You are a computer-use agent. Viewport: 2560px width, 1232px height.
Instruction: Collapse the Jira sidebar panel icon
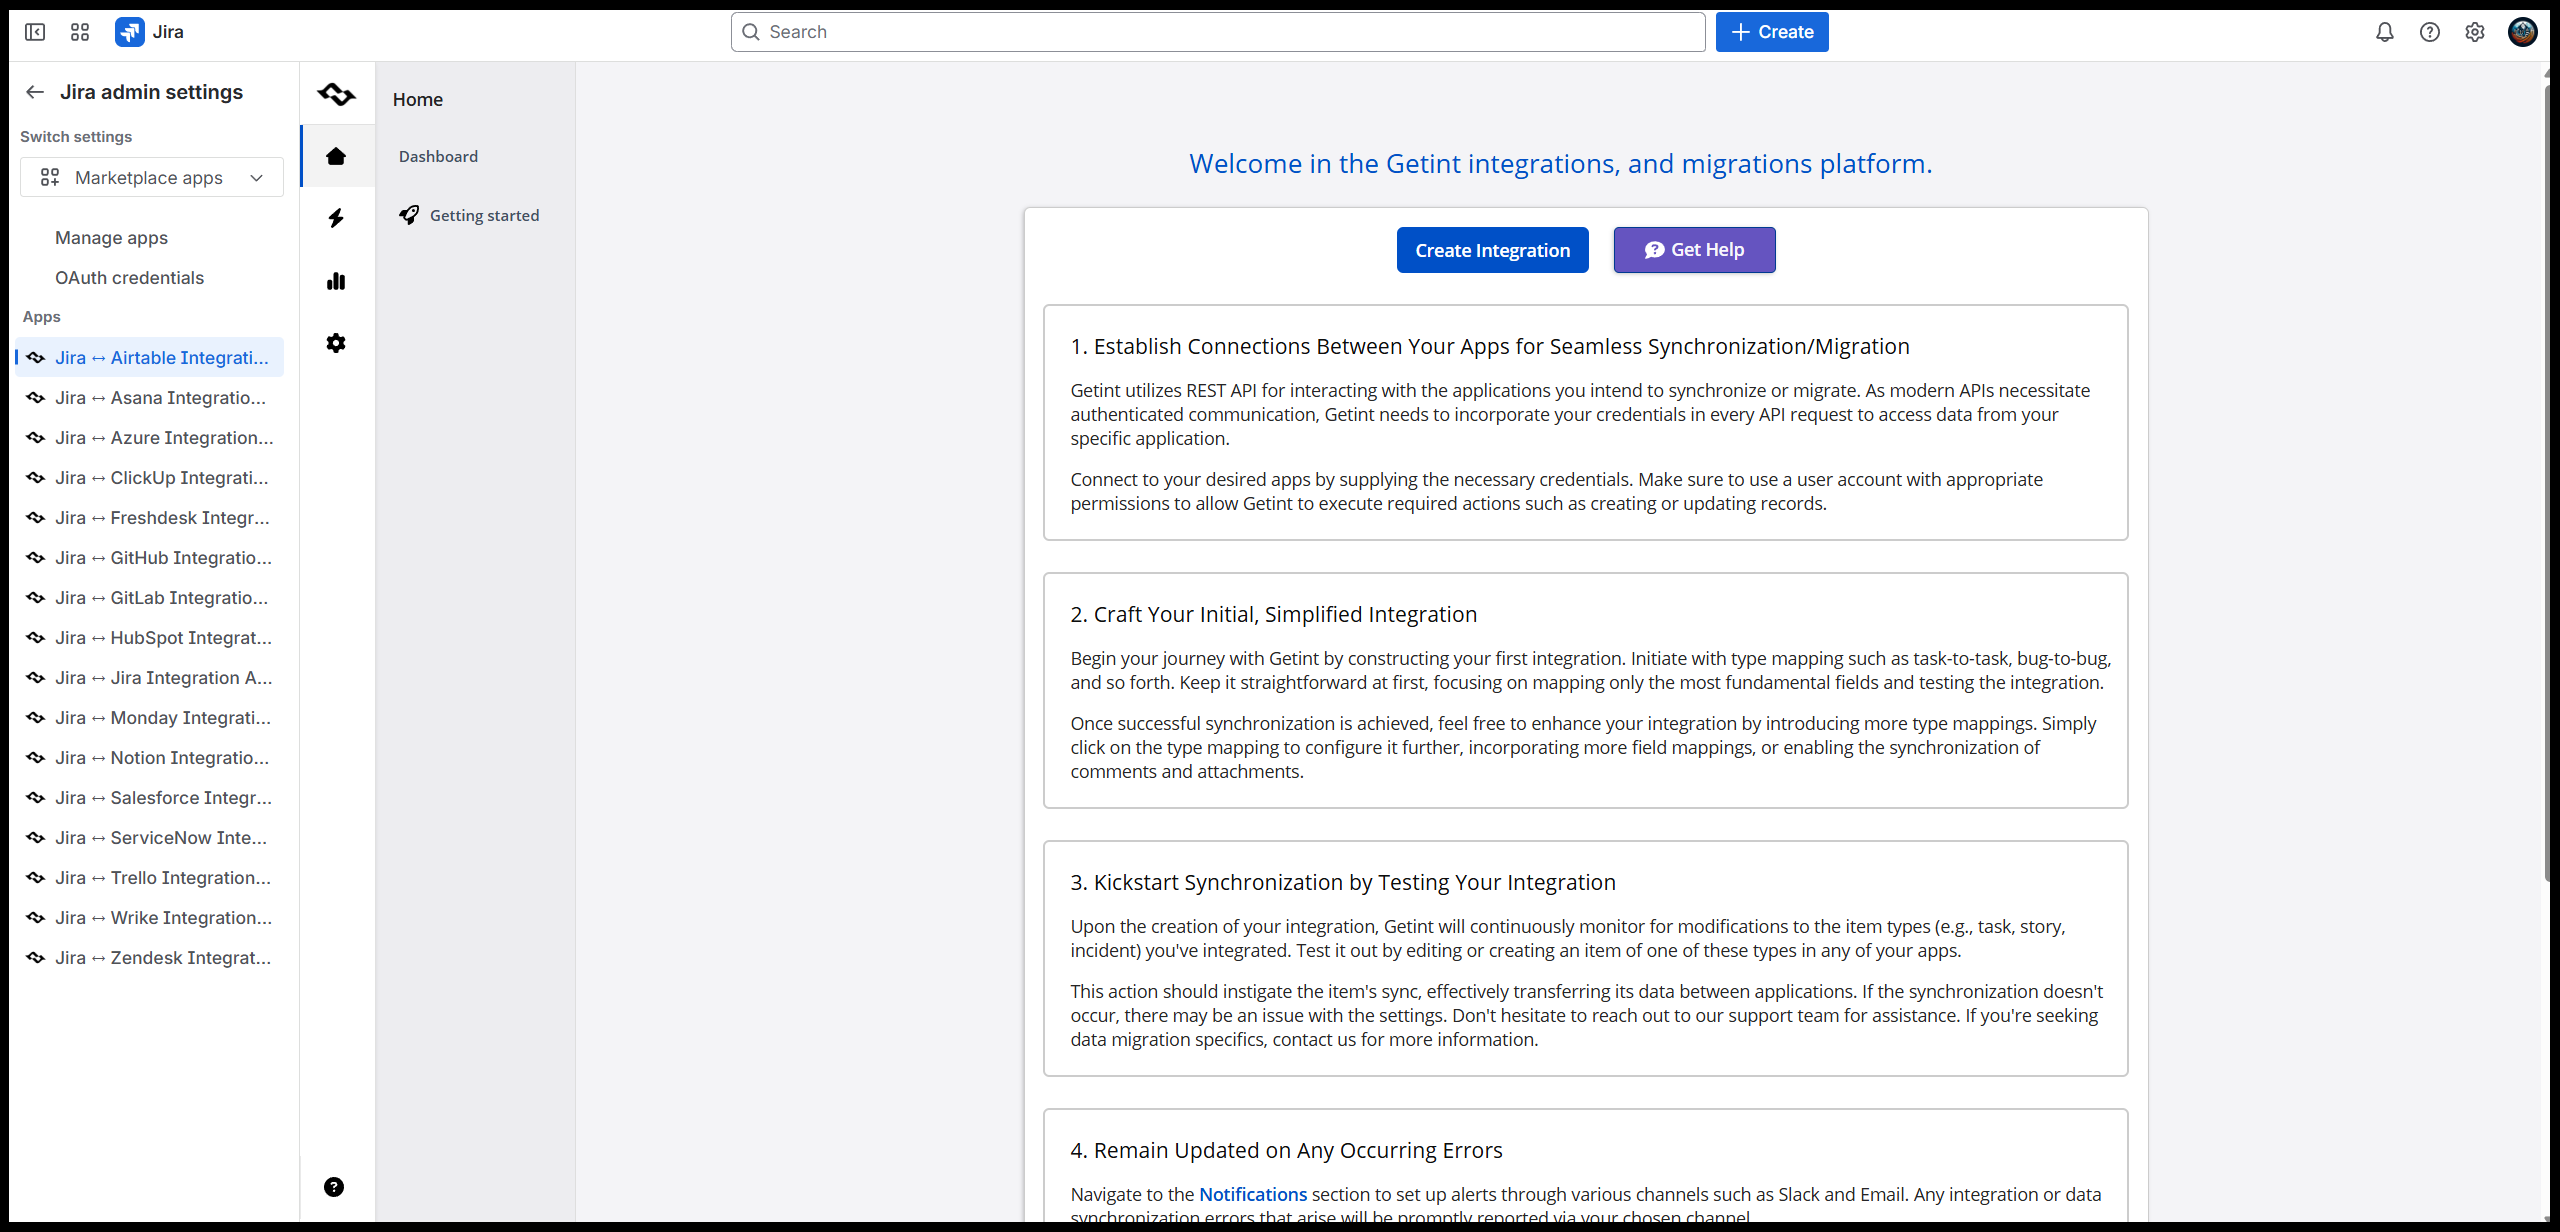click(35, 32)
